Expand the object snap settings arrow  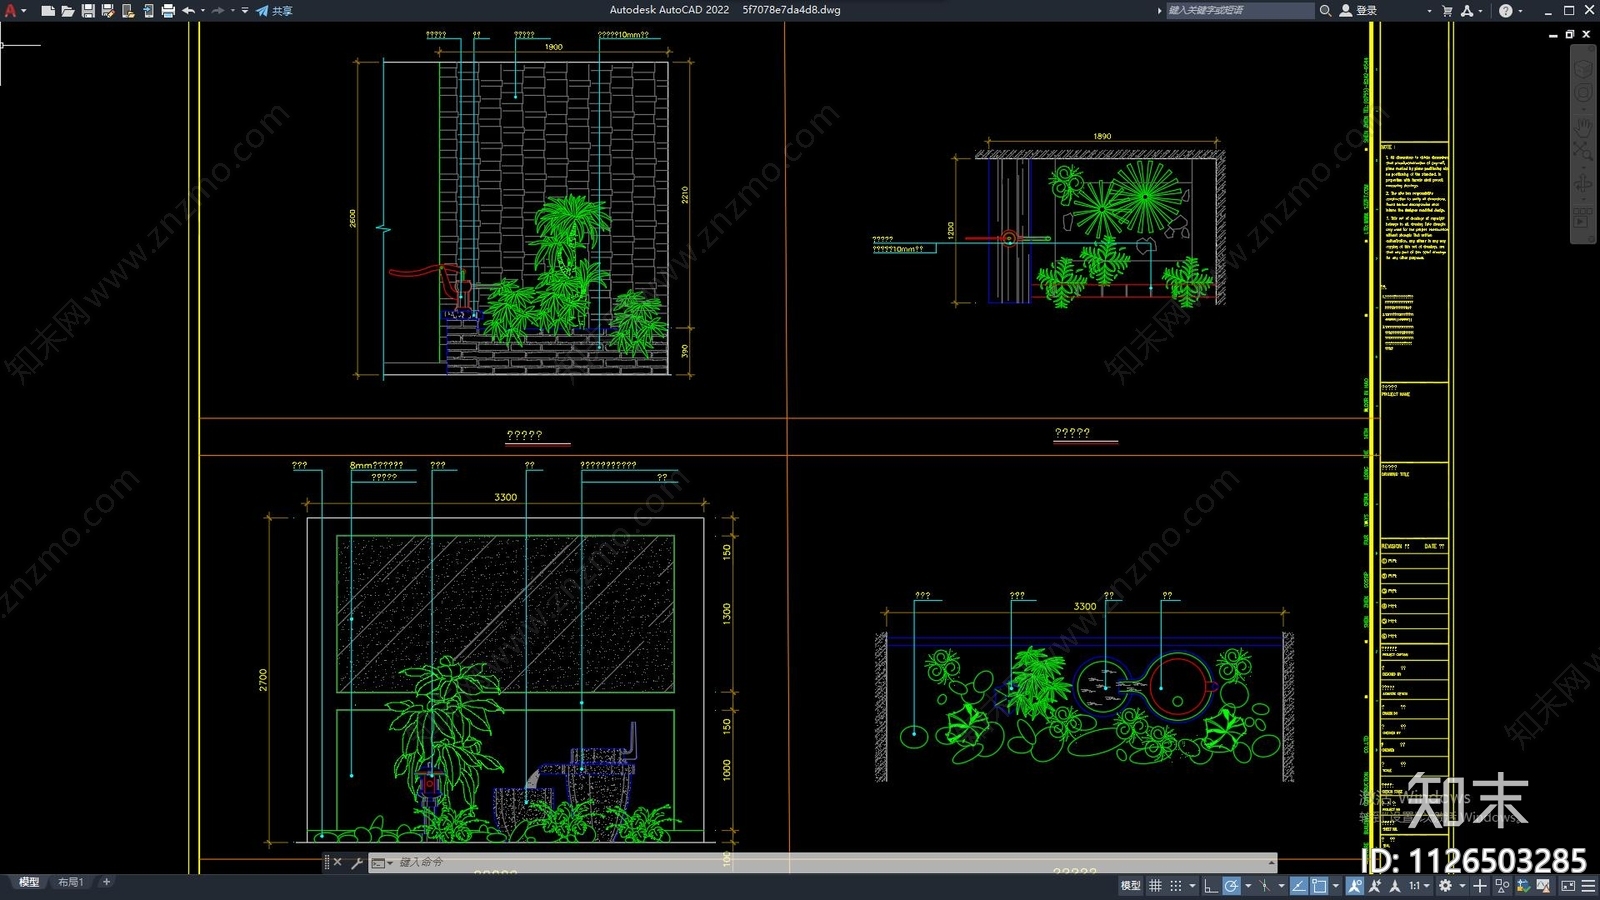1336,886
